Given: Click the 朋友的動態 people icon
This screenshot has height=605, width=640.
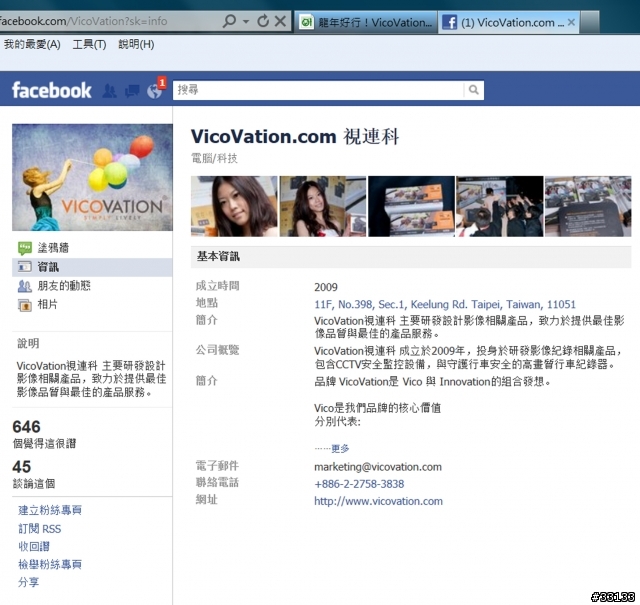Looking at the screenshot, I should [24, 286].
